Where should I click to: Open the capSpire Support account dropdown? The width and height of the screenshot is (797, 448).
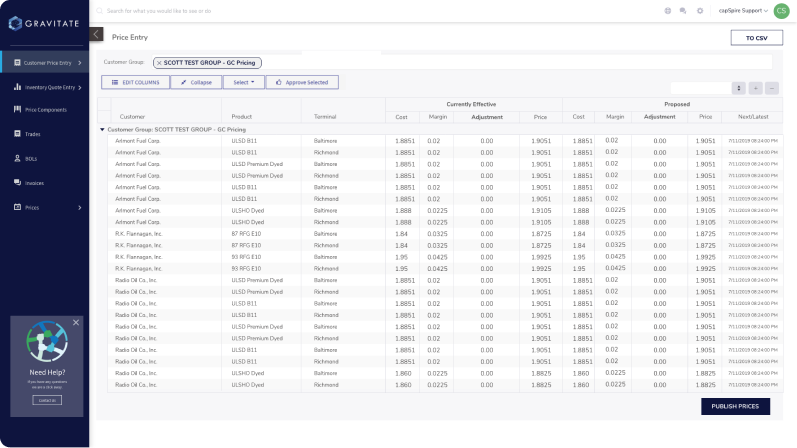coord(743,10)
